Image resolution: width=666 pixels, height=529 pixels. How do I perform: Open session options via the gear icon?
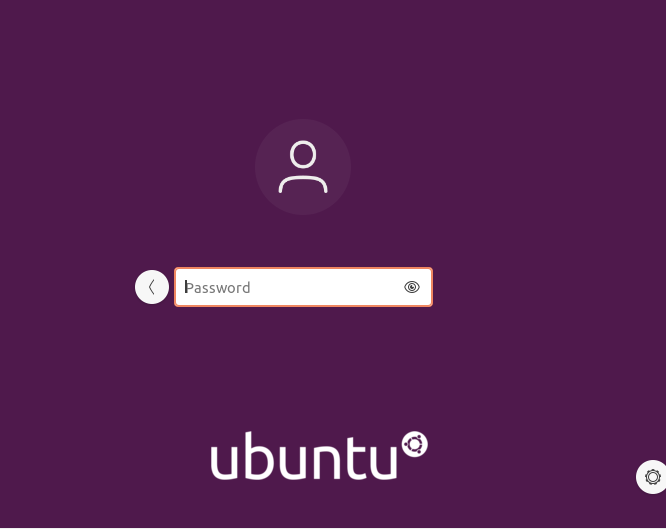click(x=652, y=477)
